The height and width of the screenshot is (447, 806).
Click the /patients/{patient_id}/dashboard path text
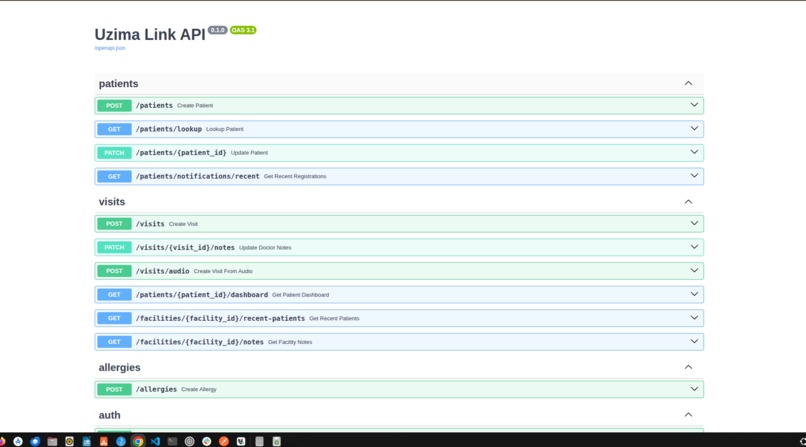tap(202, 294)
